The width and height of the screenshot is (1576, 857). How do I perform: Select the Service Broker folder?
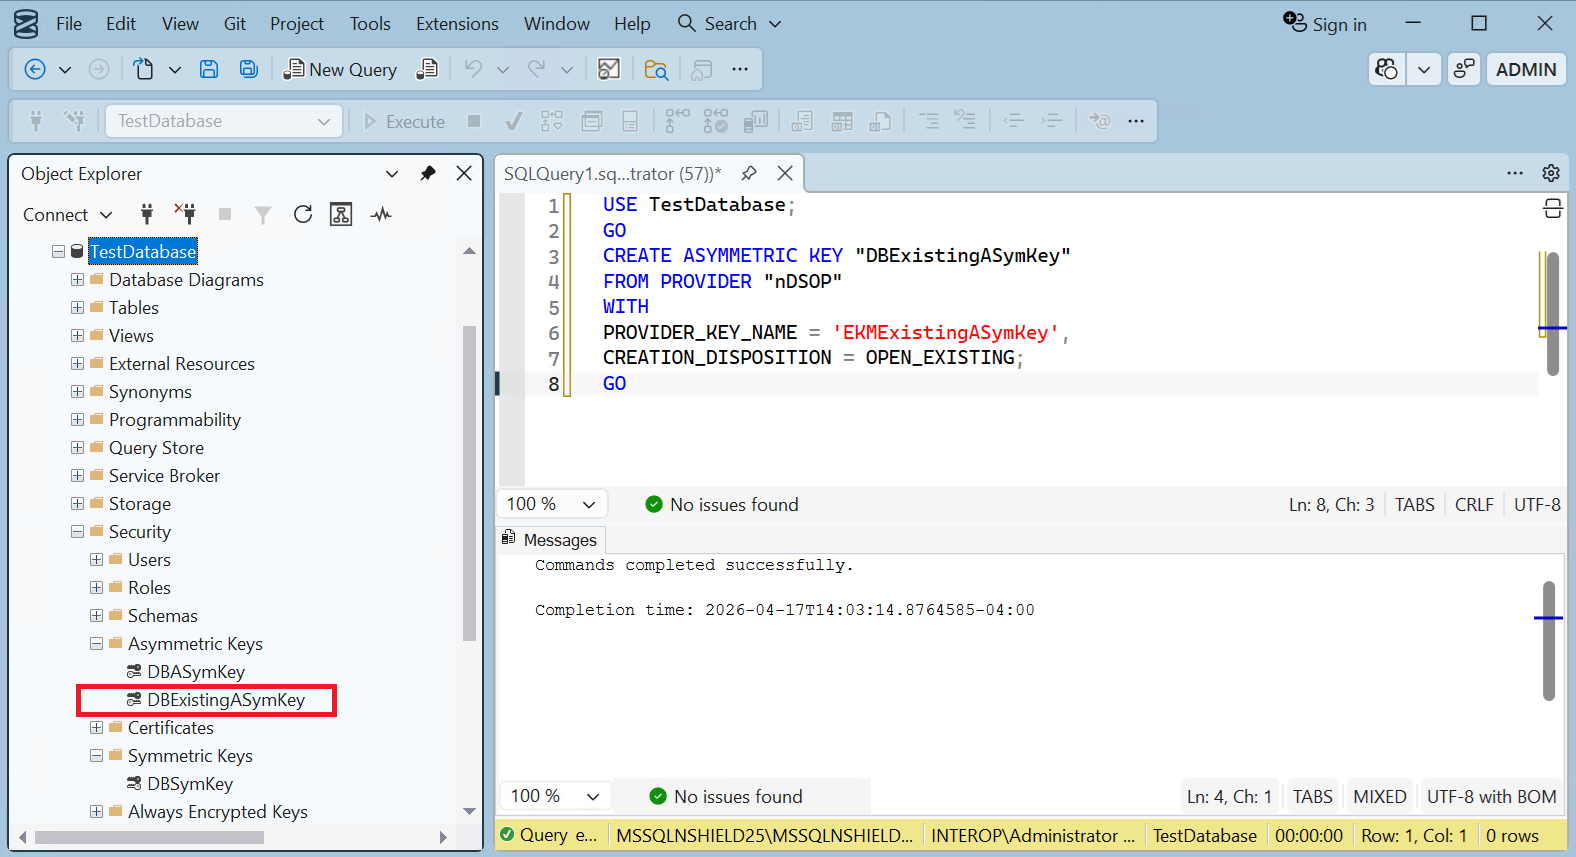point(164,476)
